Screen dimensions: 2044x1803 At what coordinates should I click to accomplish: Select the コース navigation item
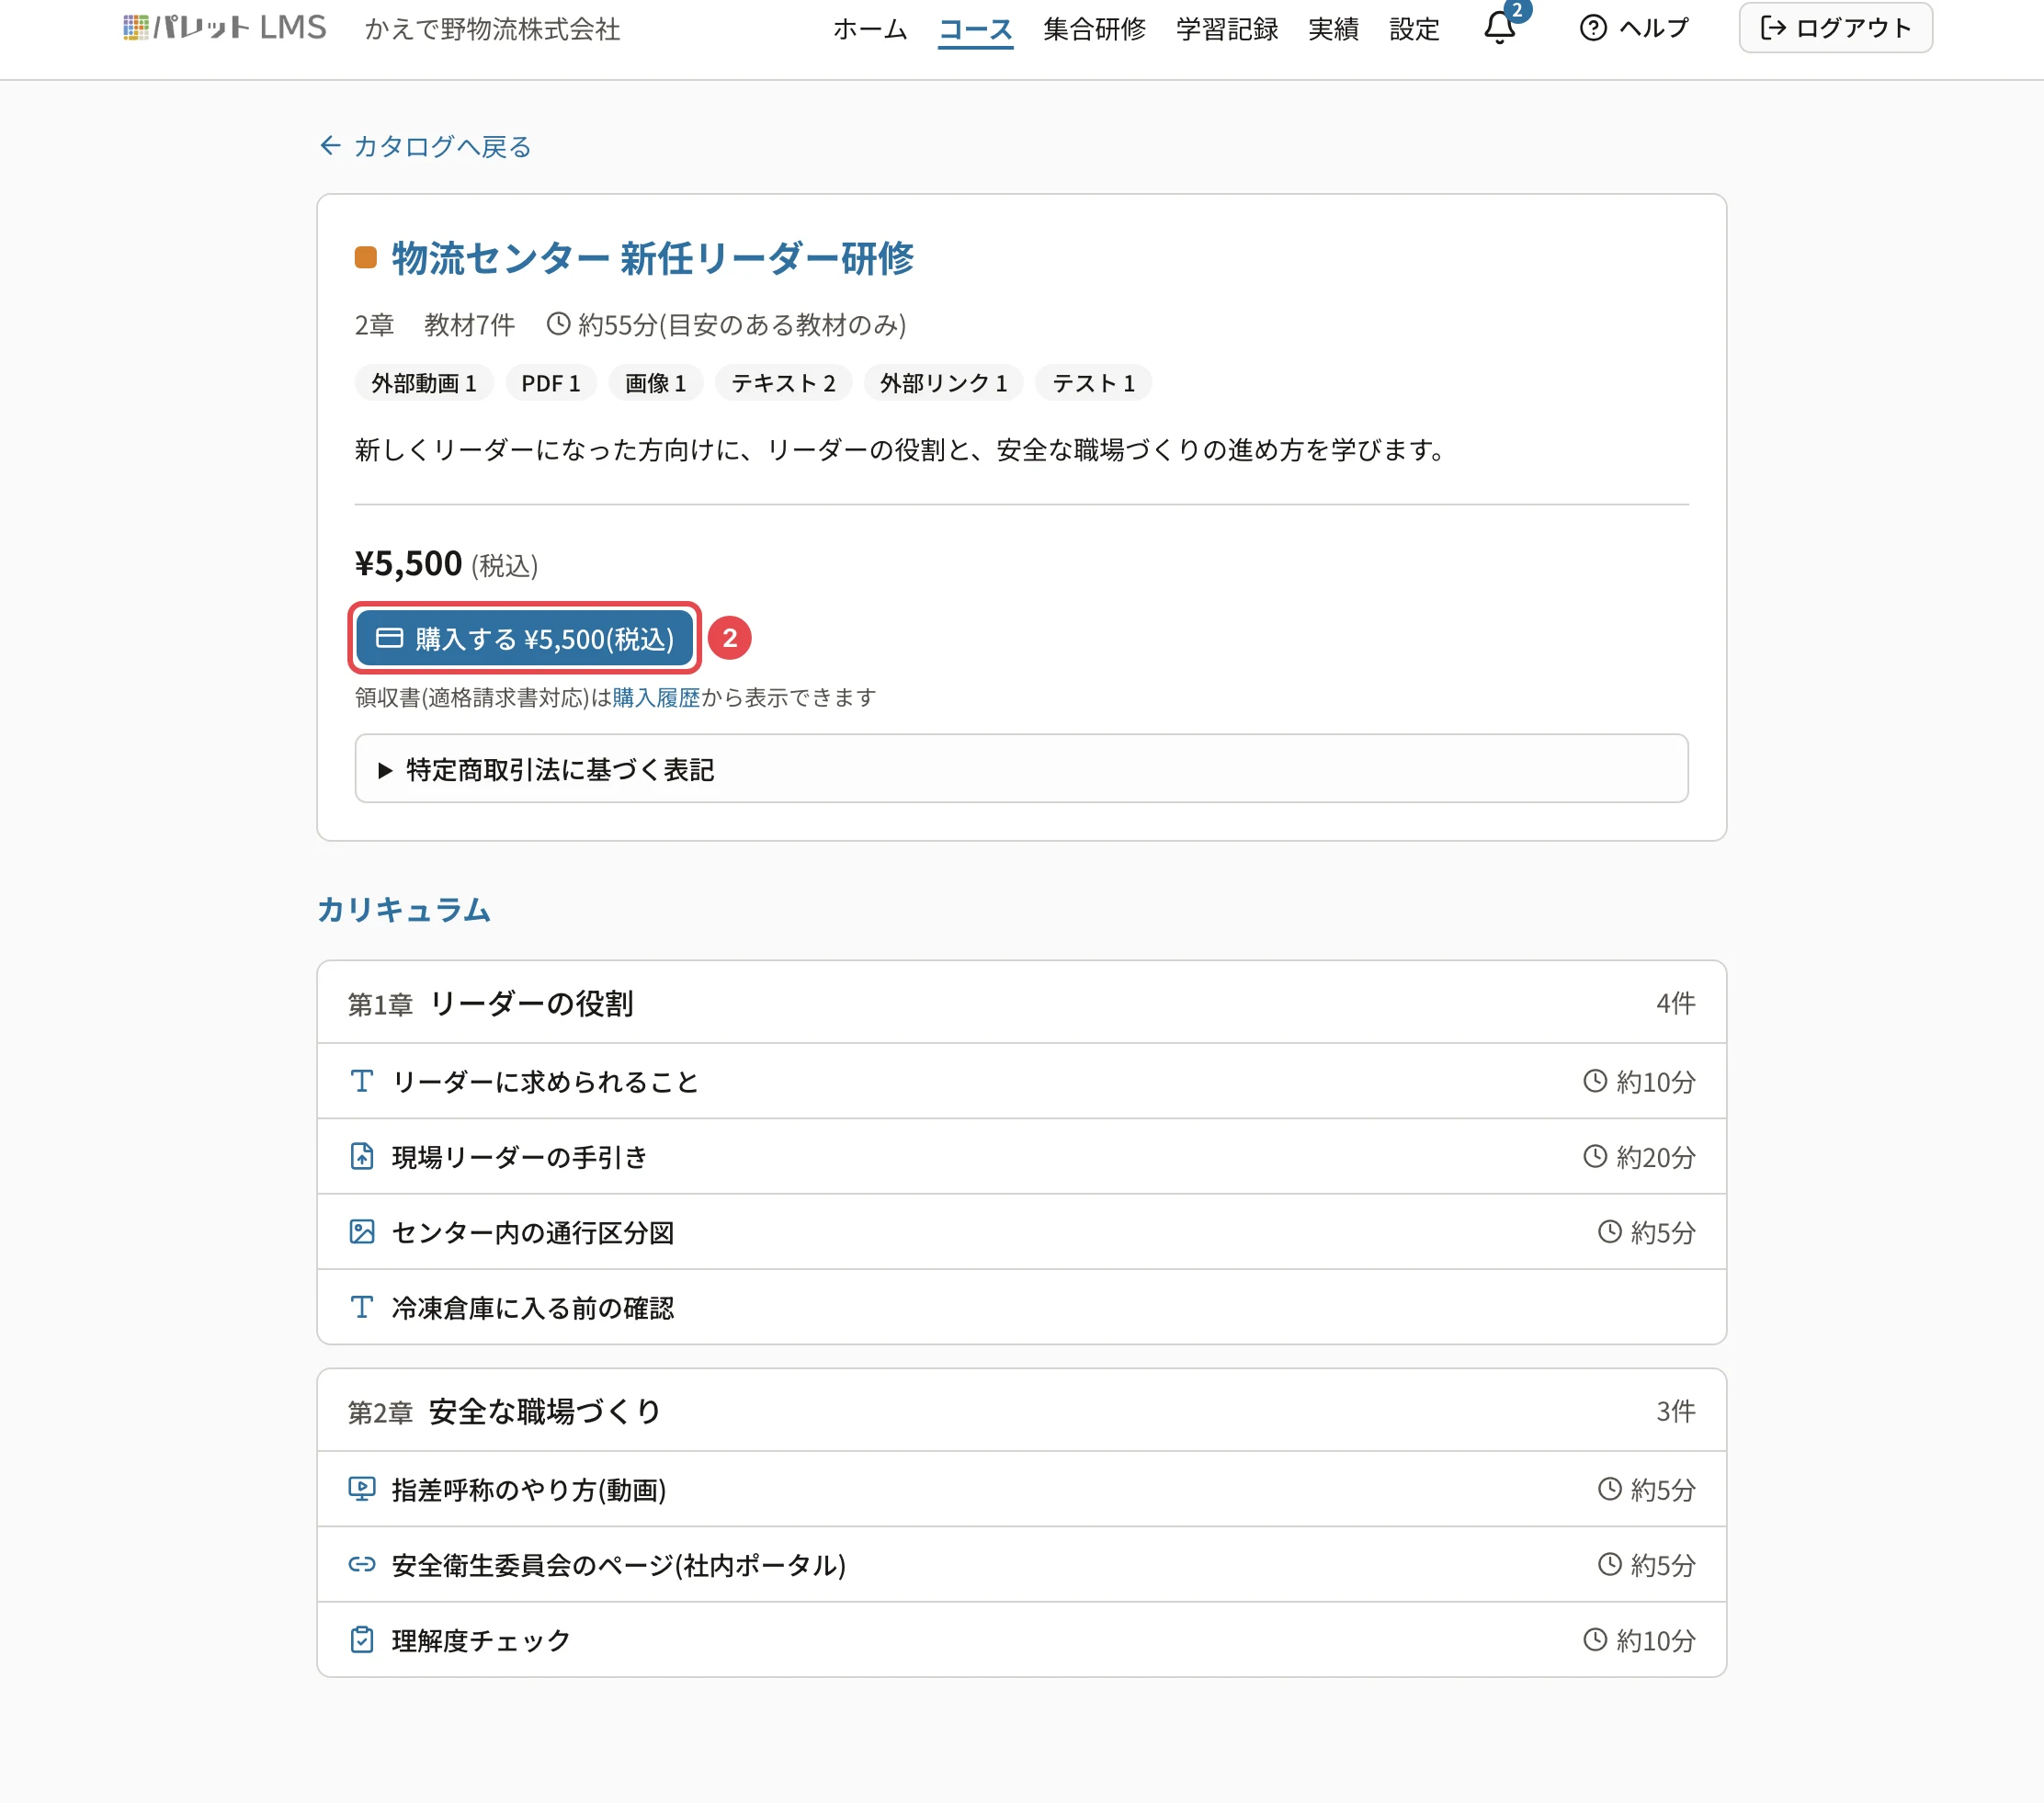pyautogui.click(x=975, y=29)
